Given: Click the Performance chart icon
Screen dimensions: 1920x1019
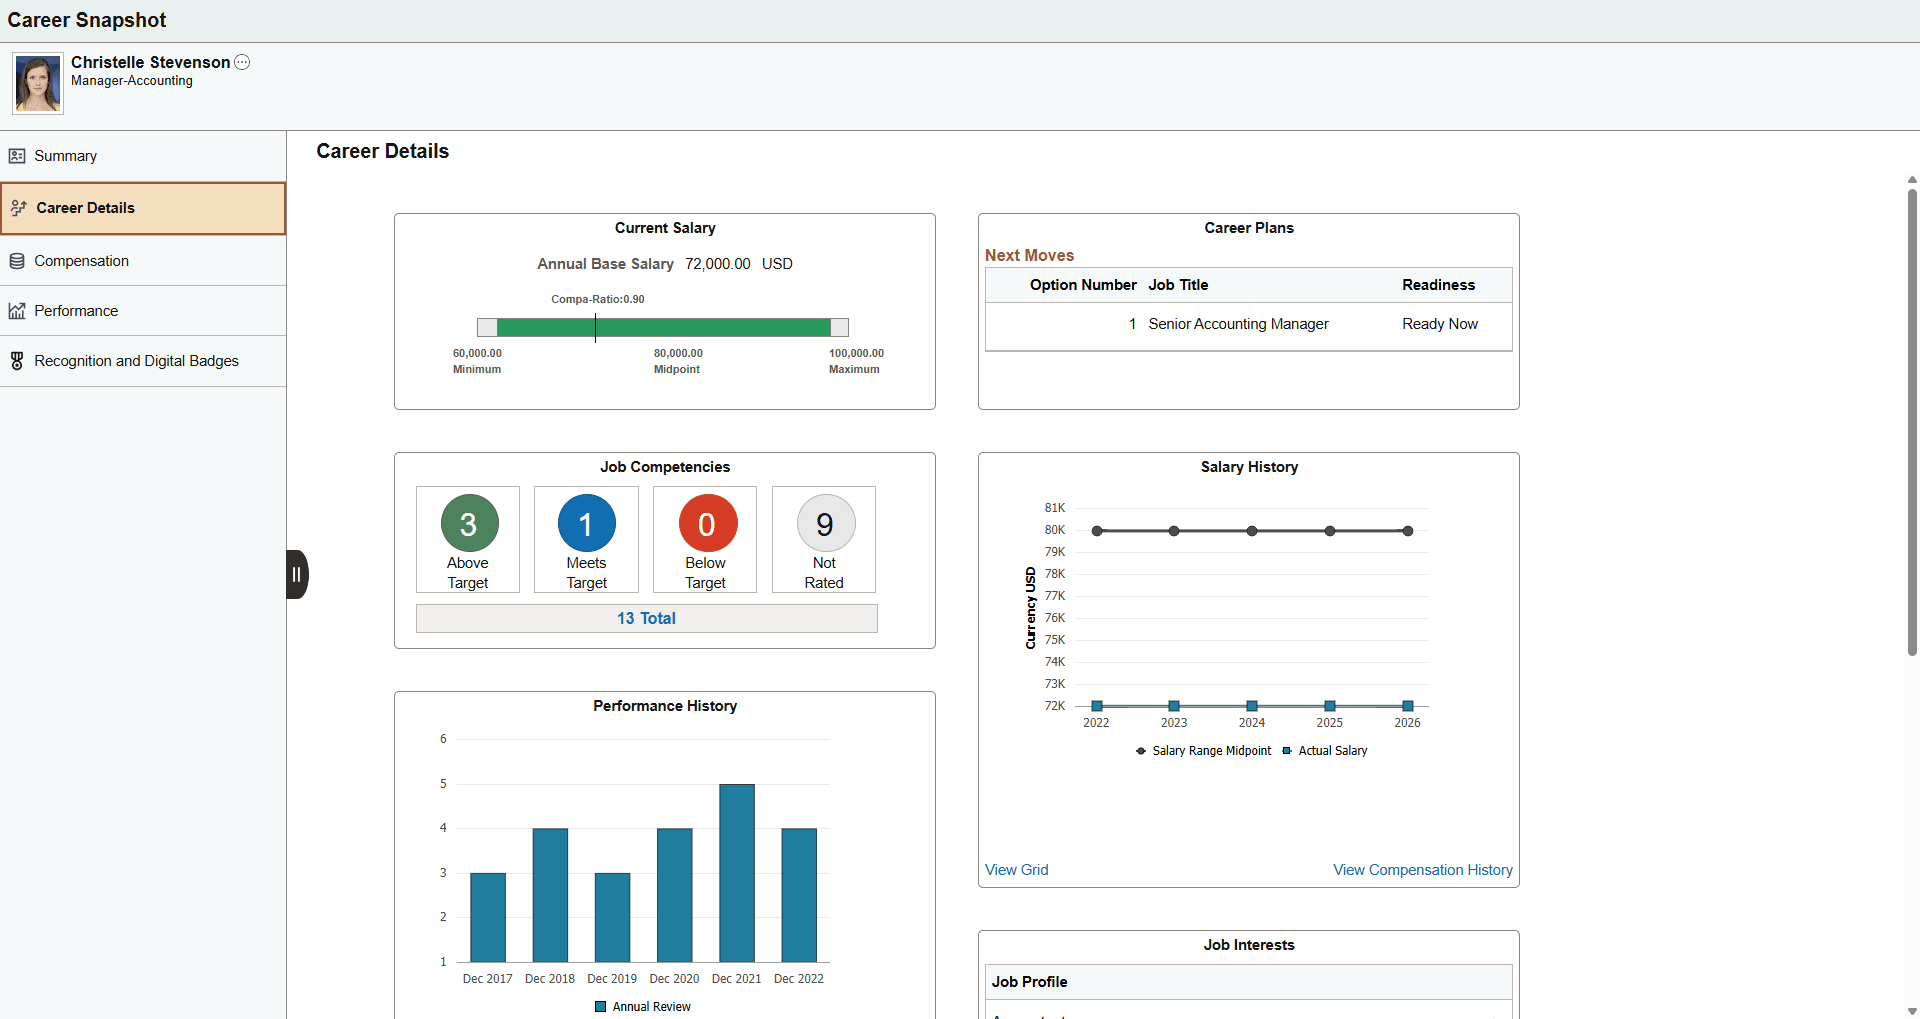Looking at the screenshot, I should [17, 311].
